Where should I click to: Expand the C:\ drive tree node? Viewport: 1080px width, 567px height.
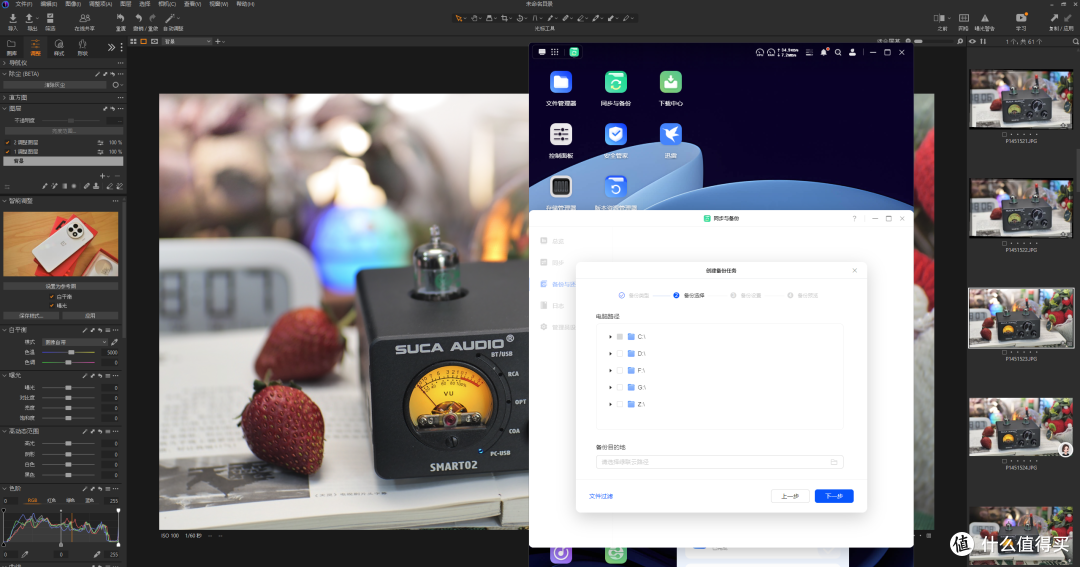pyautogui.click(x=610, y=336)
